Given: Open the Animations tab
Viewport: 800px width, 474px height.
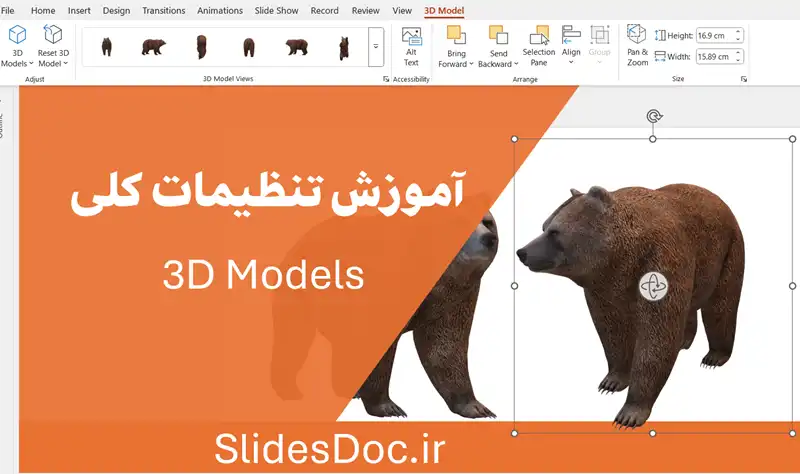Looking at the screenshot, I should pyautogui.click(x=220, y=10).
